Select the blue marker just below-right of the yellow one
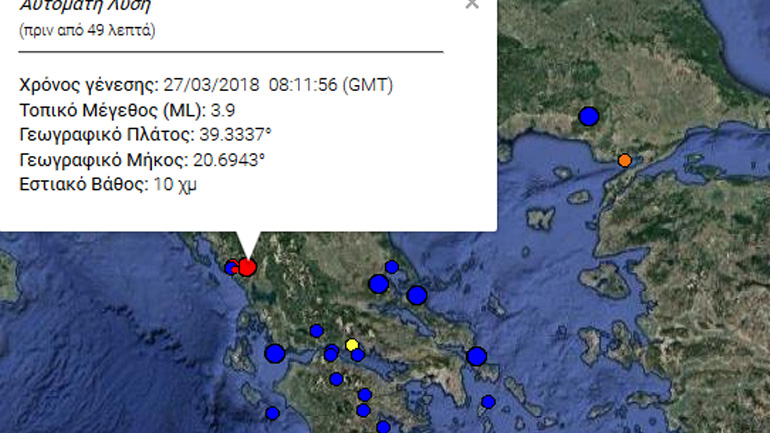Viewport: 770px width, 433px height. 358,355
